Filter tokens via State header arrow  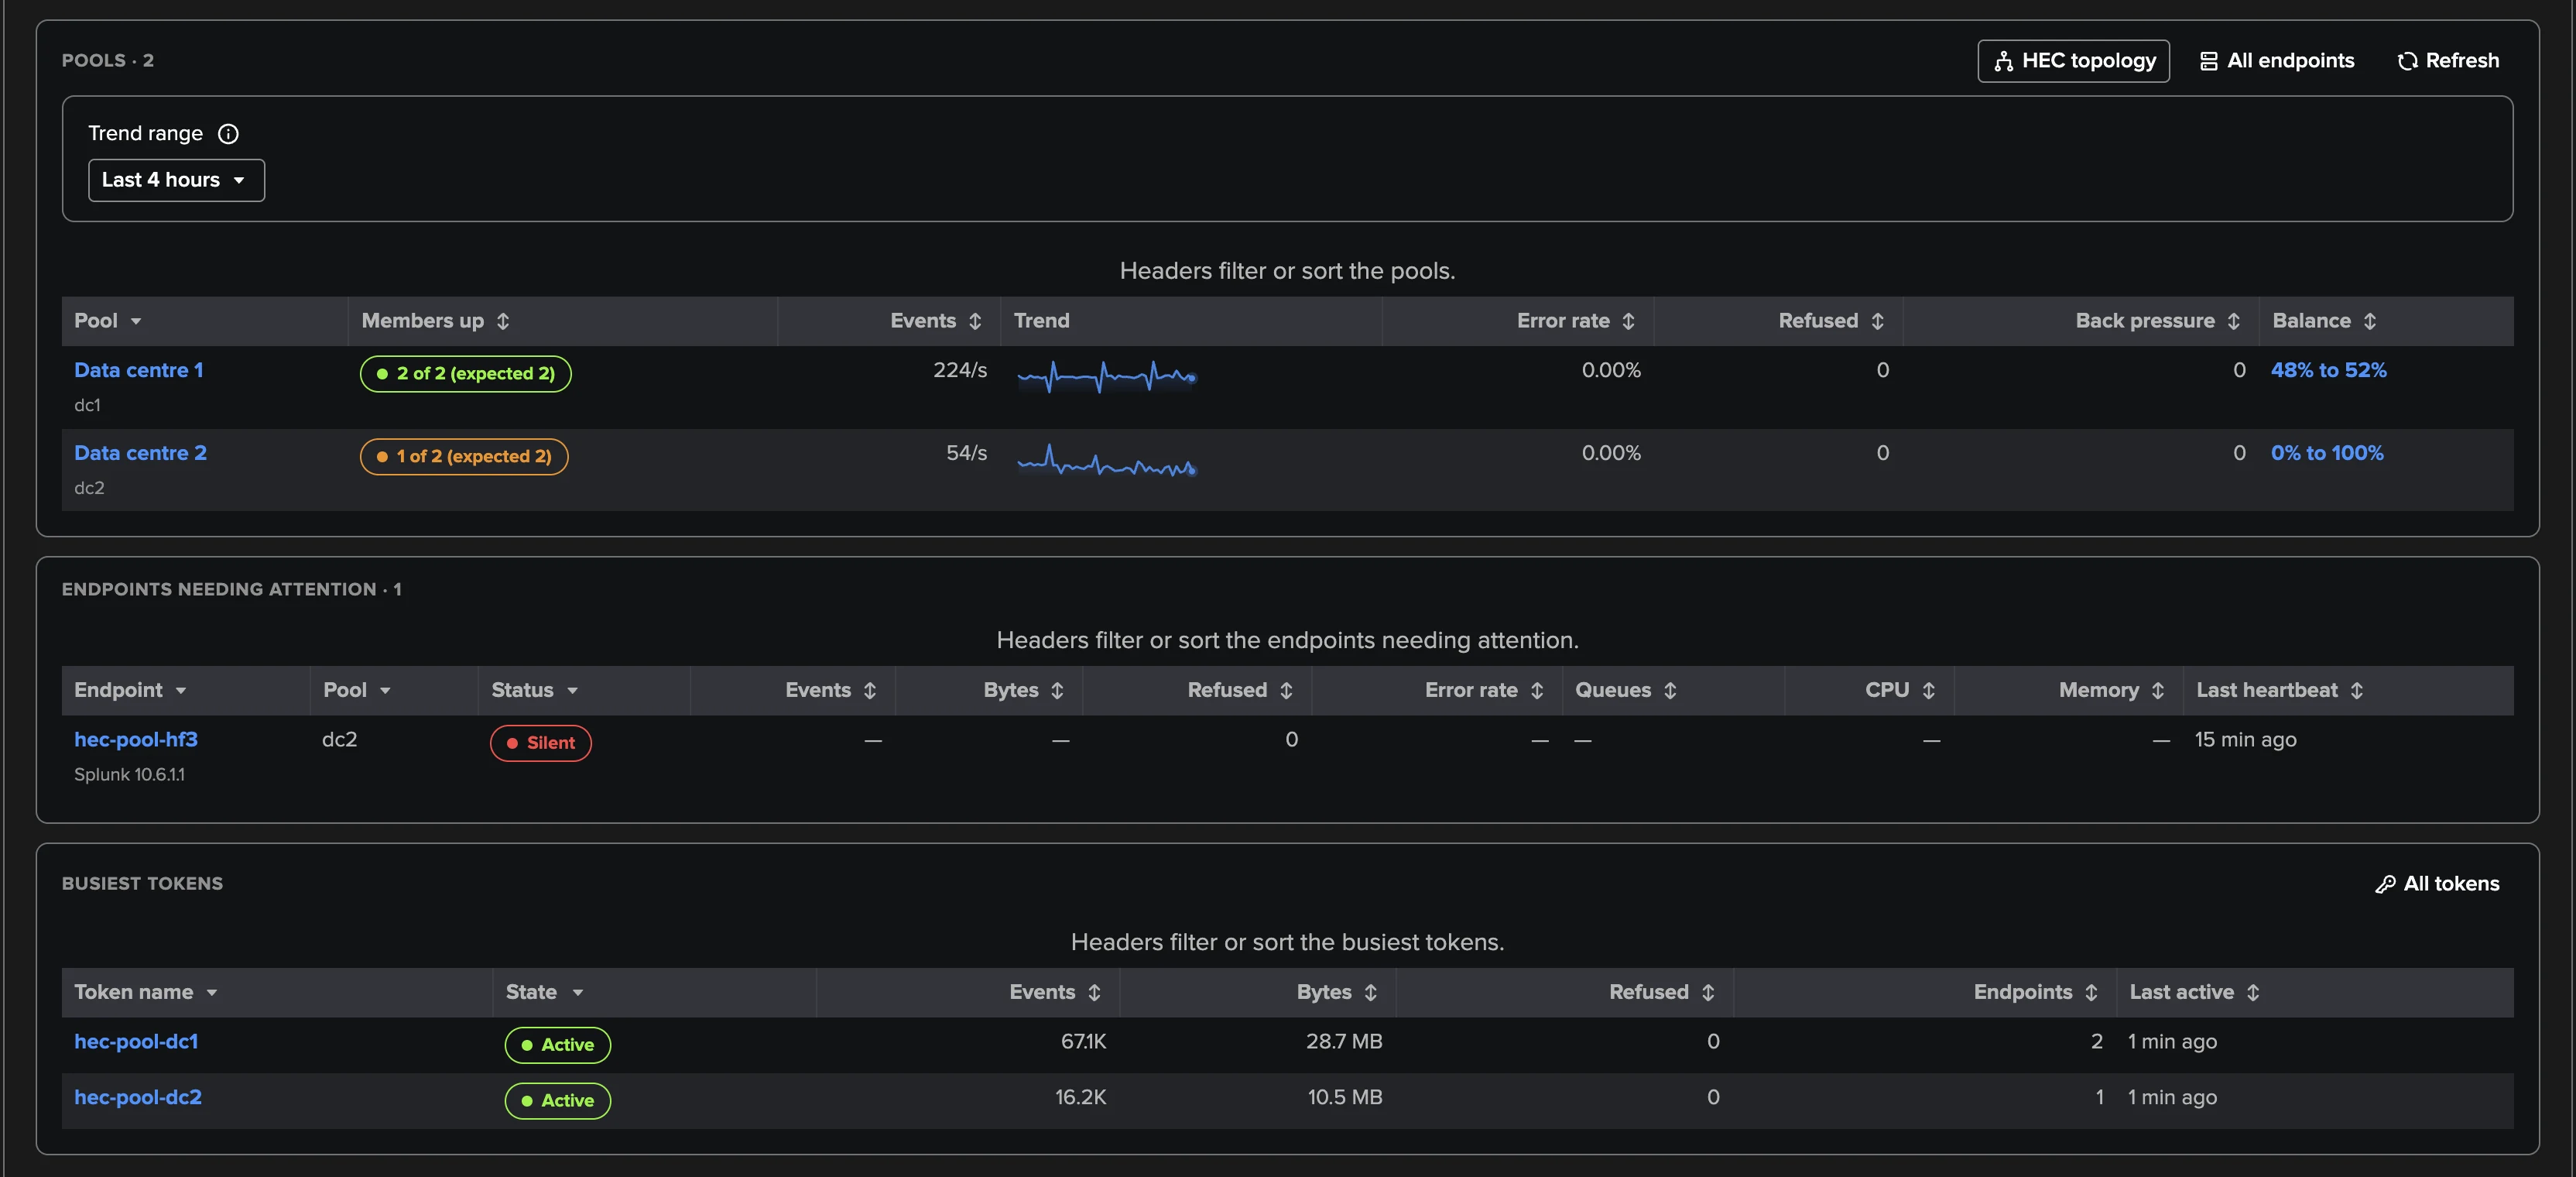pyautogui.click(x=577, y=993)
